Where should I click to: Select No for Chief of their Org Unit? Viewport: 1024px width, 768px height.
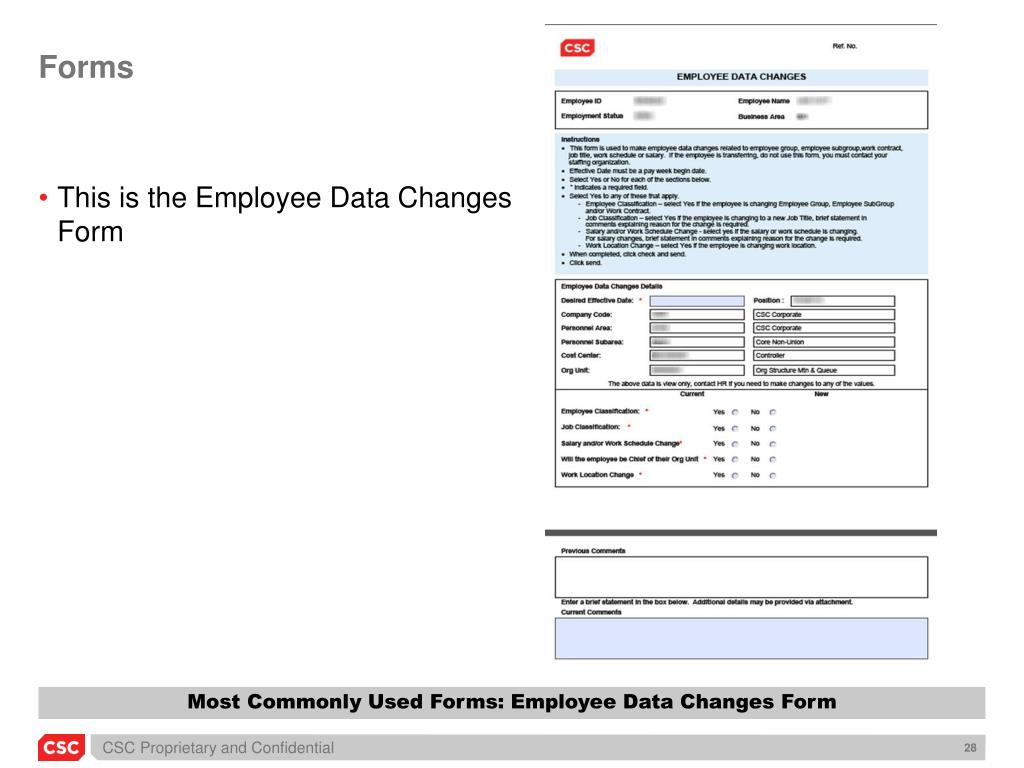[773, 460]
